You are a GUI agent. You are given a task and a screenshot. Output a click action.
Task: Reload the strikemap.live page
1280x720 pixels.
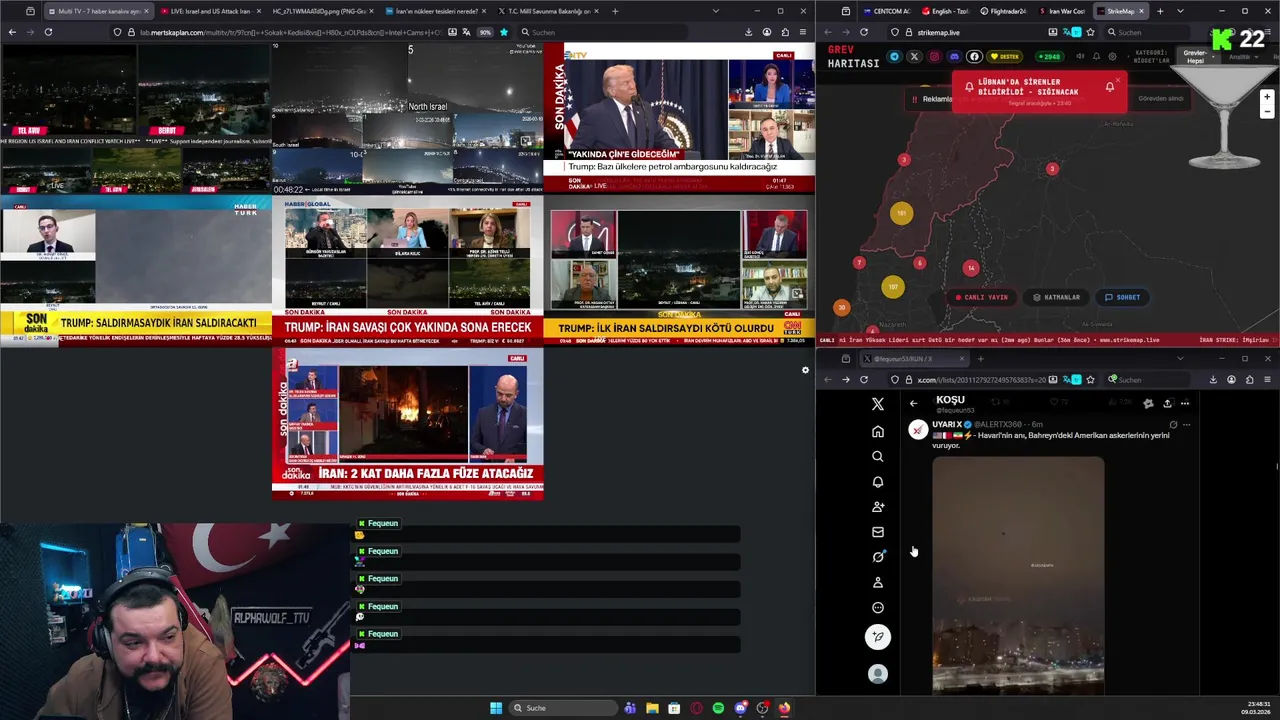pyautogui.click(x=864, y=32)
